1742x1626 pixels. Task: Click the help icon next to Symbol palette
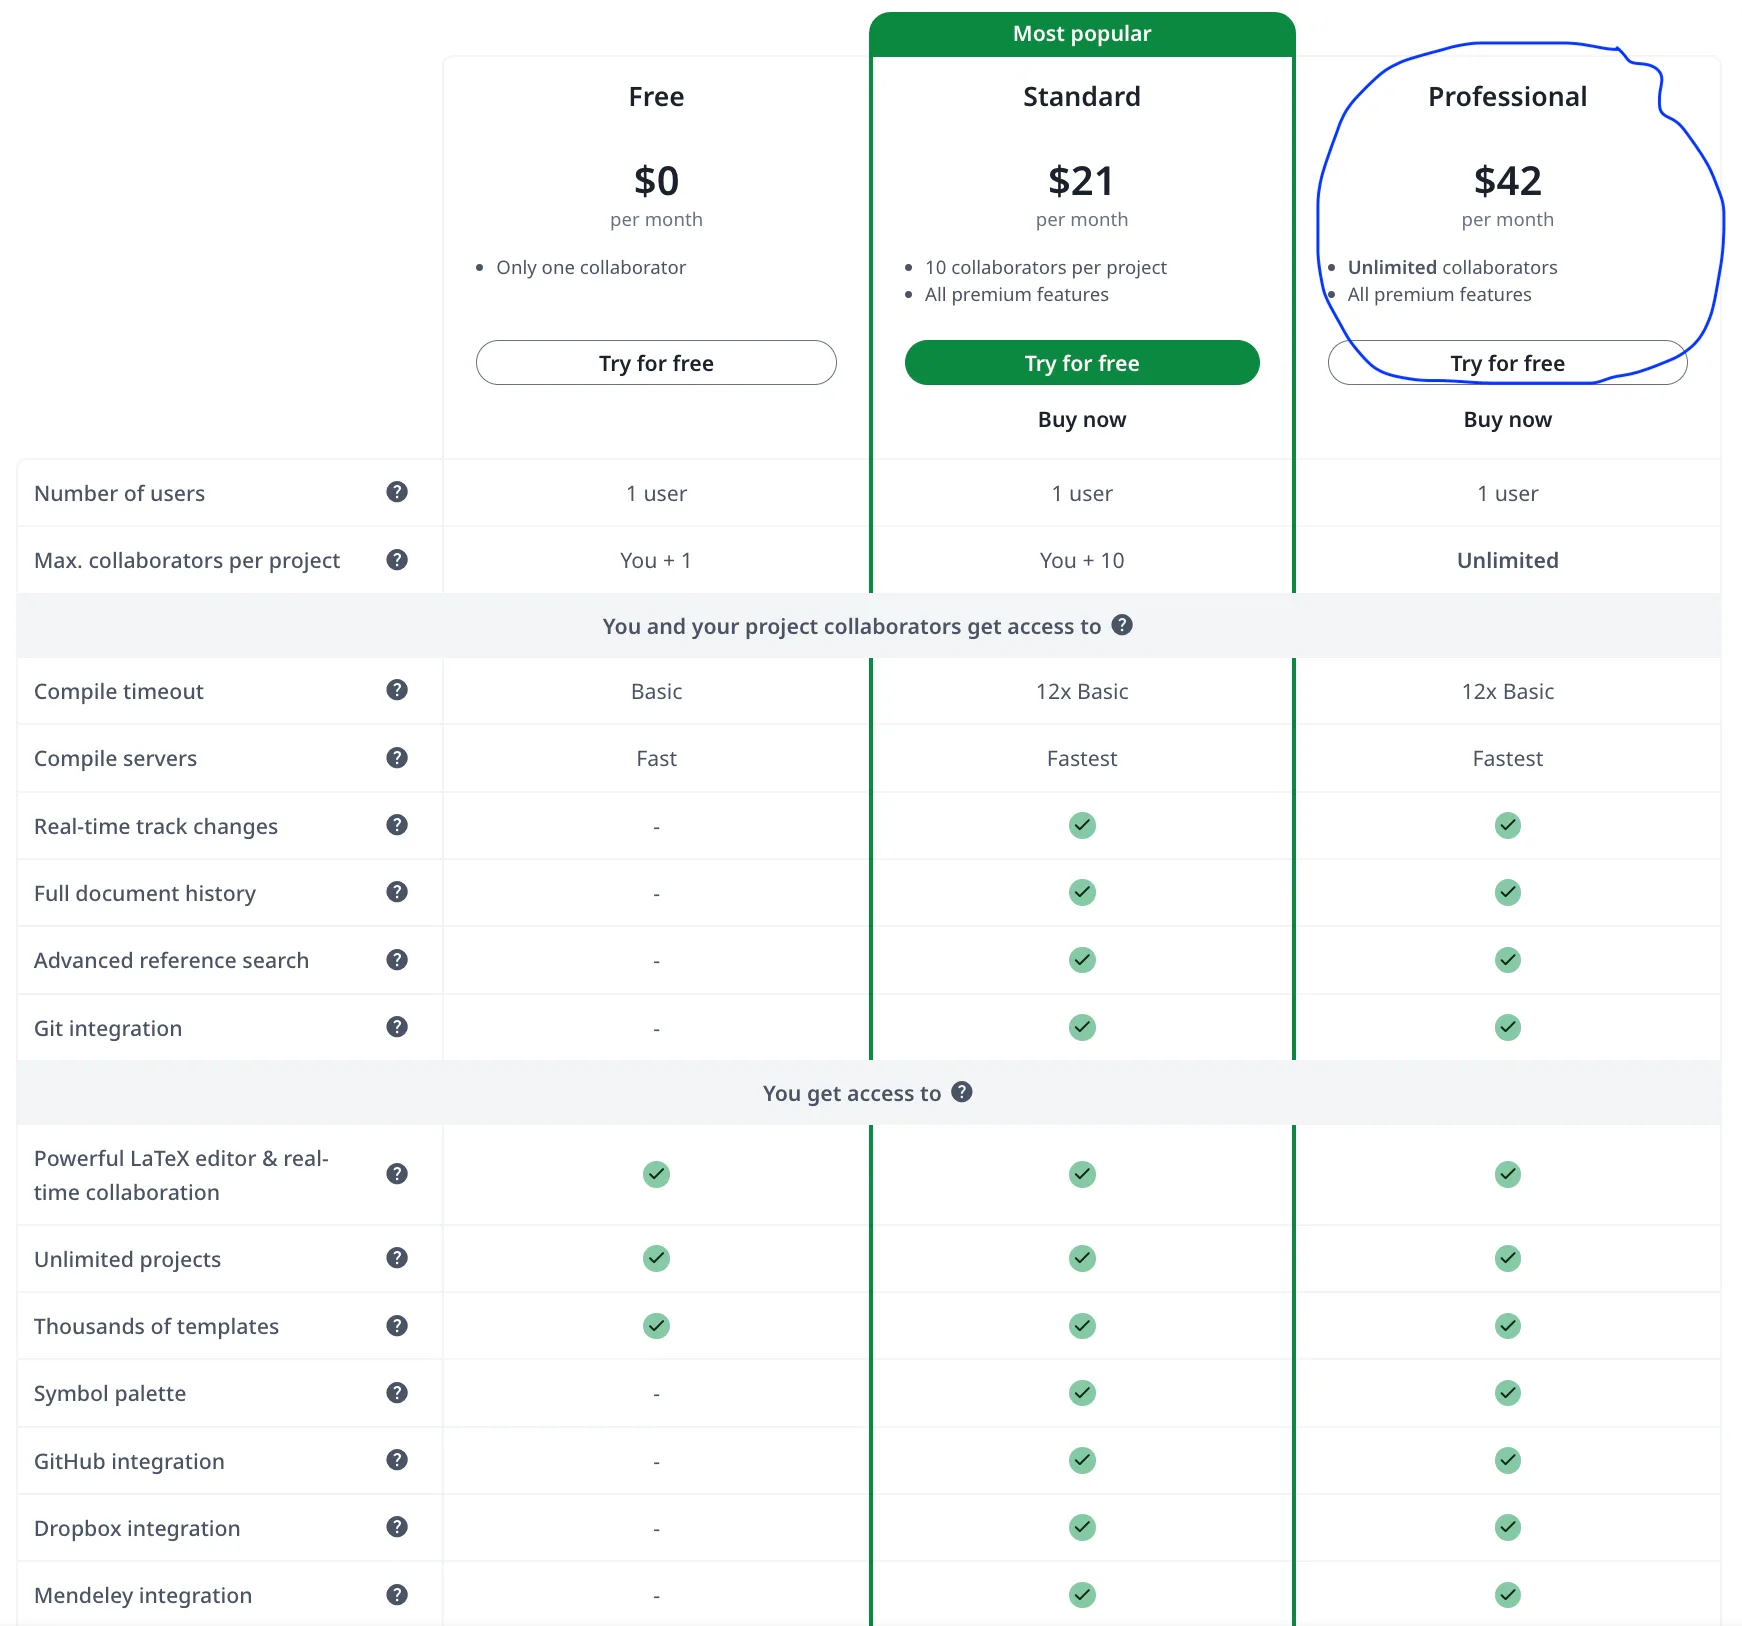396,1392
